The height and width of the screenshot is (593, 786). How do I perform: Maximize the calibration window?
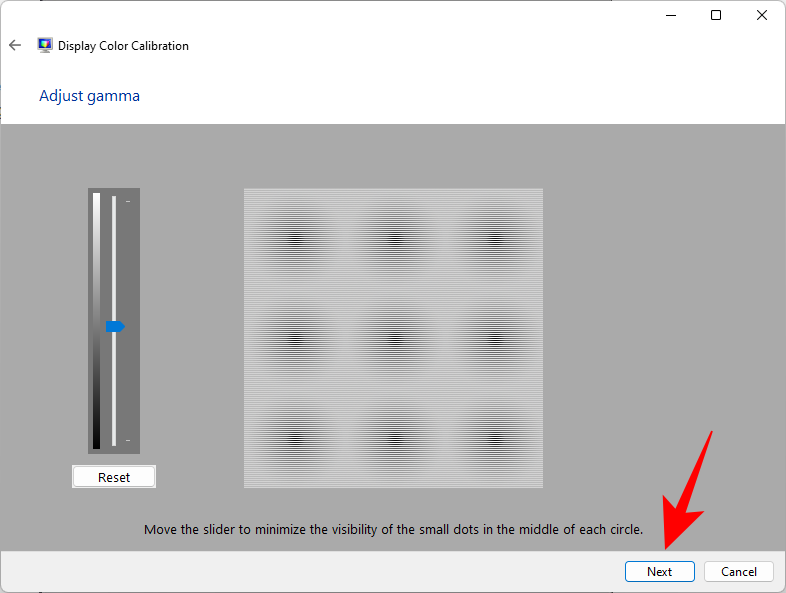point(716,16)
